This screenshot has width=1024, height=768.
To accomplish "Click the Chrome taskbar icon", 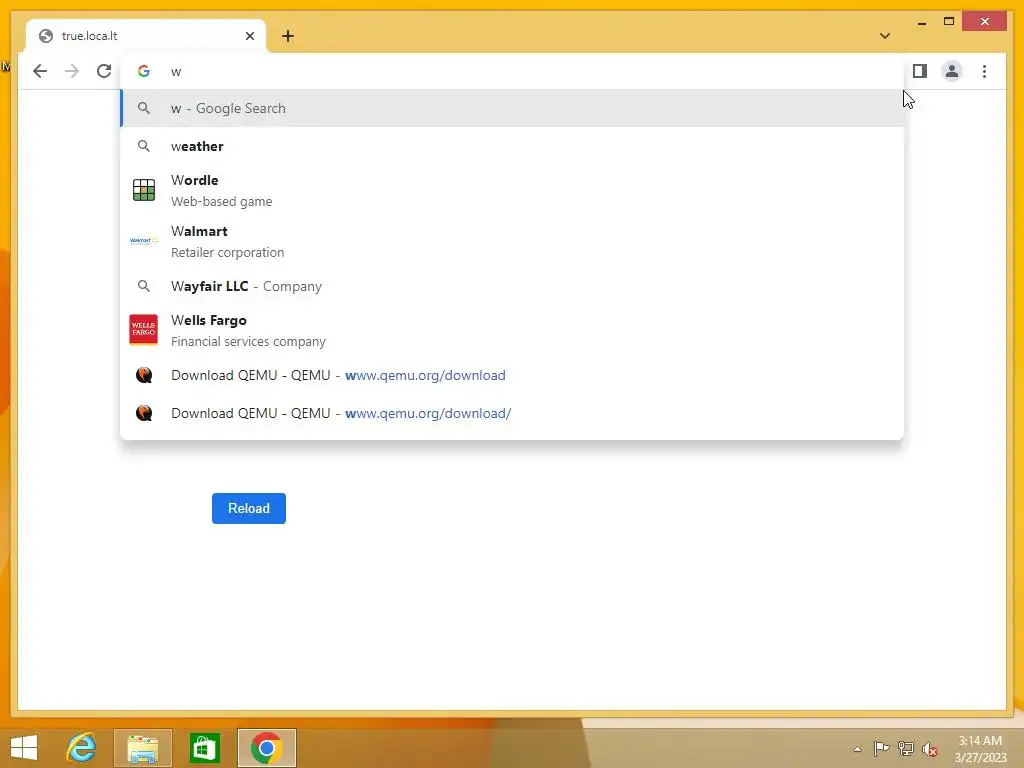I will point(266,748).
